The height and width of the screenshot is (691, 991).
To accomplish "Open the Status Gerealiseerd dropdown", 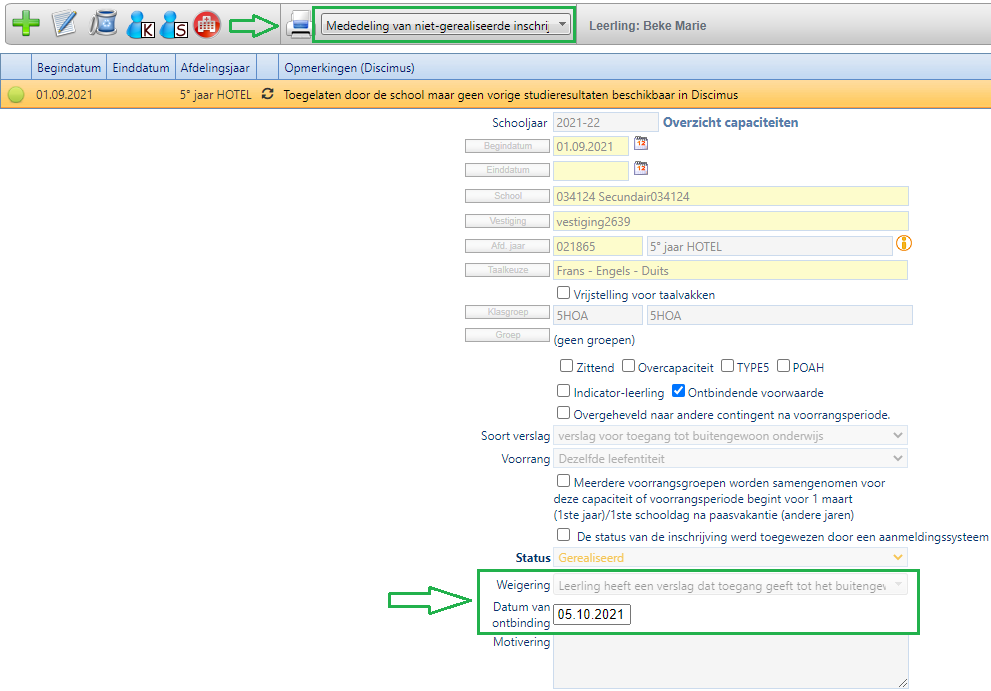I will (730, 558).
